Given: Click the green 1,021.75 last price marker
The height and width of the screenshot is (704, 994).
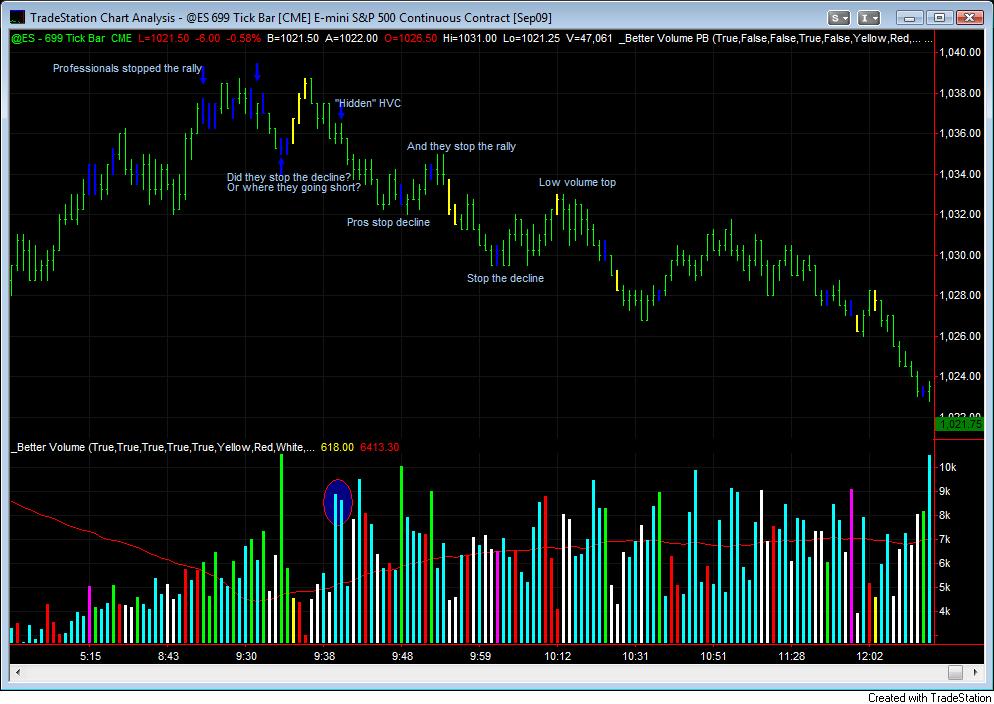Looking at the screenshot, I should tap(959, 424).
